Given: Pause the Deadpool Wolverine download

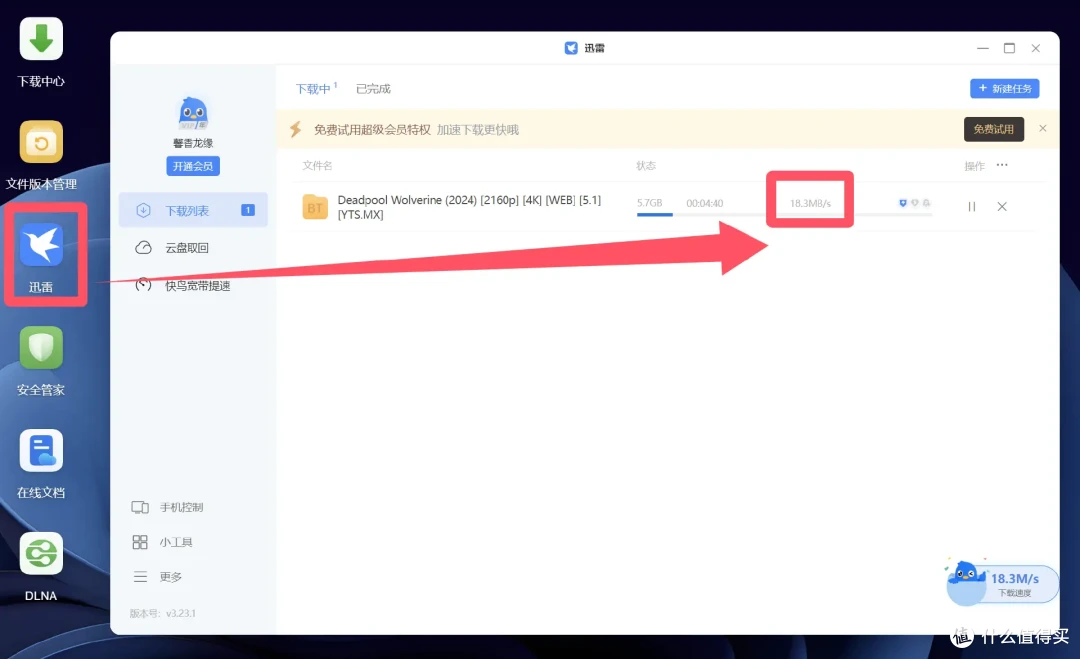Looking at the screenshot, I should (x=972, y=207).
